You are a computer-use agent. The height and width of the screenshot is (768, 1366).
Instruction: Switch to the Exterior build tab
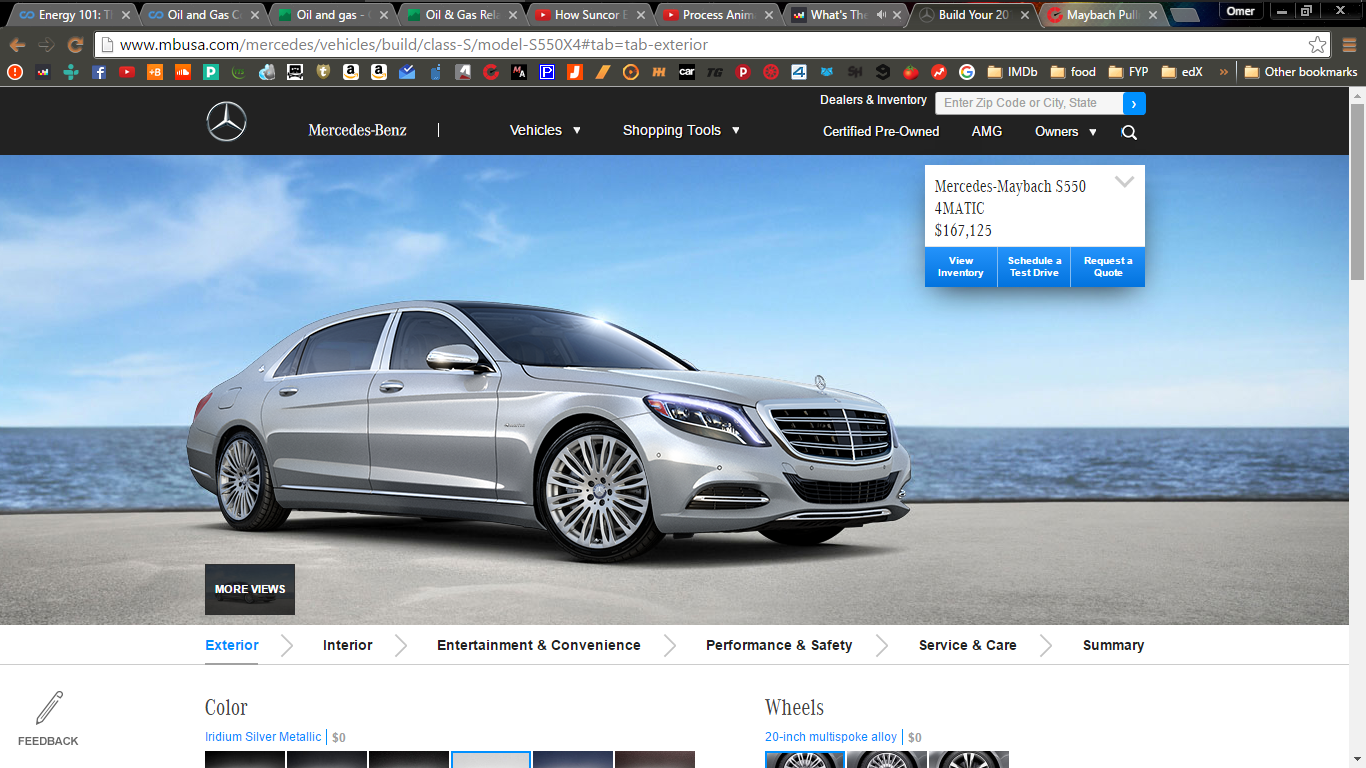232,645
